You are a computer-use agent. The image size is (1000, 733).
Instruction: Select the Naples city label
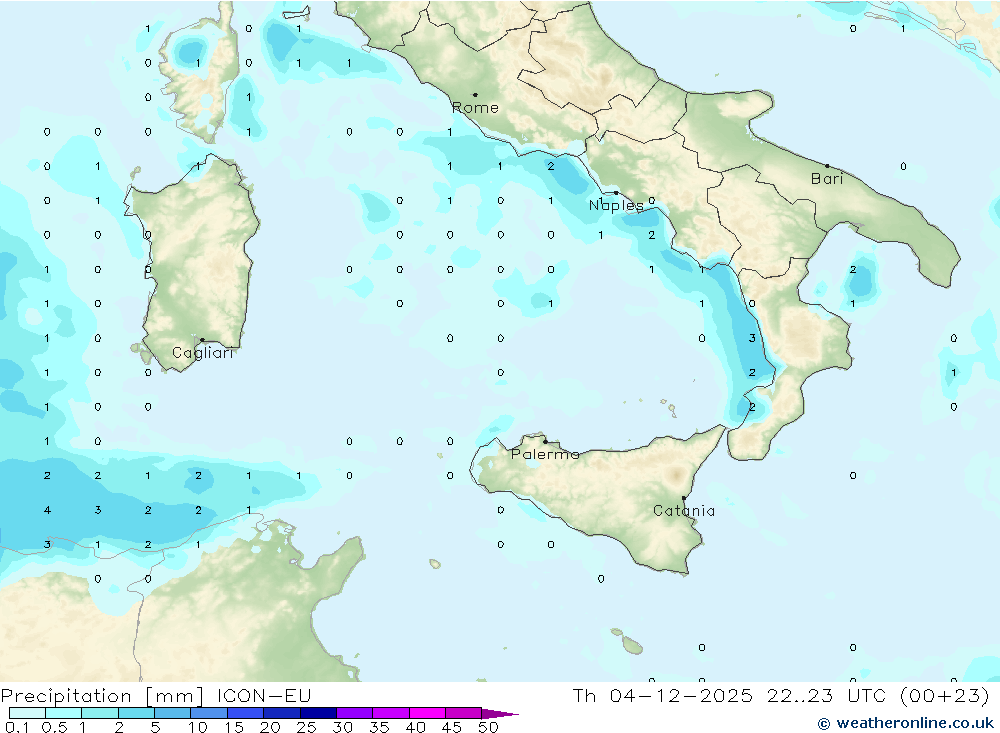616,205
